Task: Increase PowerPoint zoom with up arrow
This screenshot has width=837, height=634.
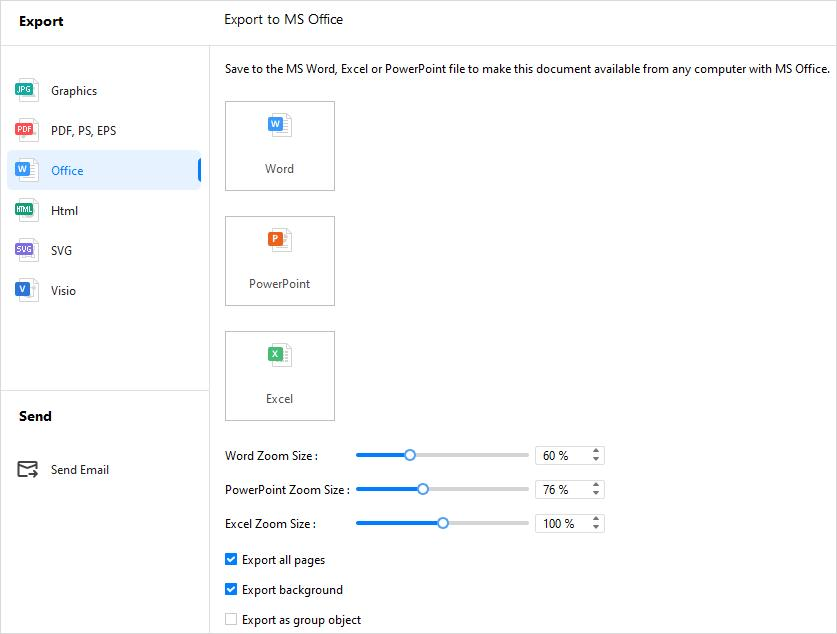Action: point(596,485)
